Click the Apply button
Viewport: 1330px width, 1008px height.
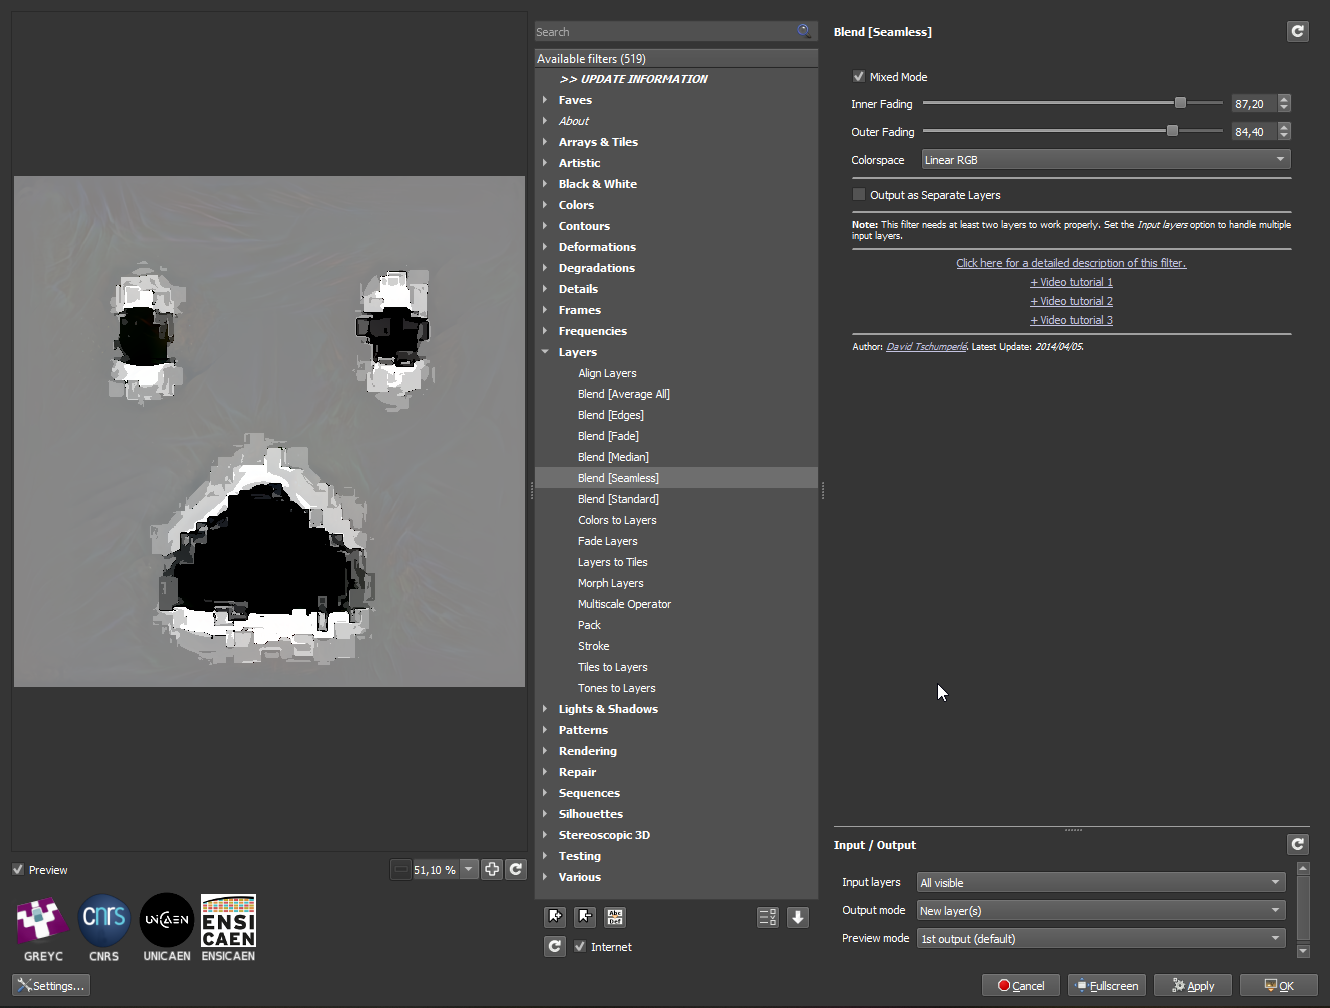click(1193, 985)
